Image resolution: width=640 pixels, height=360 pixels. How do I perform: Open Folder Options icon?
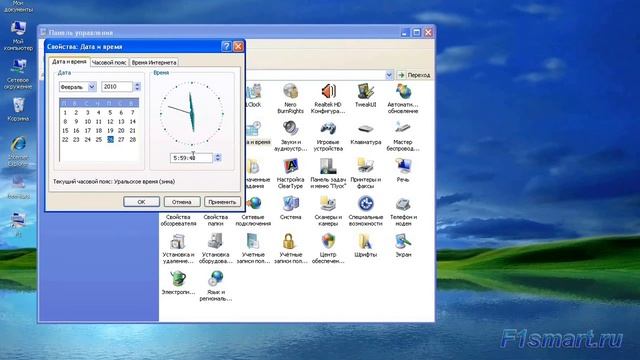coord(216,220)
